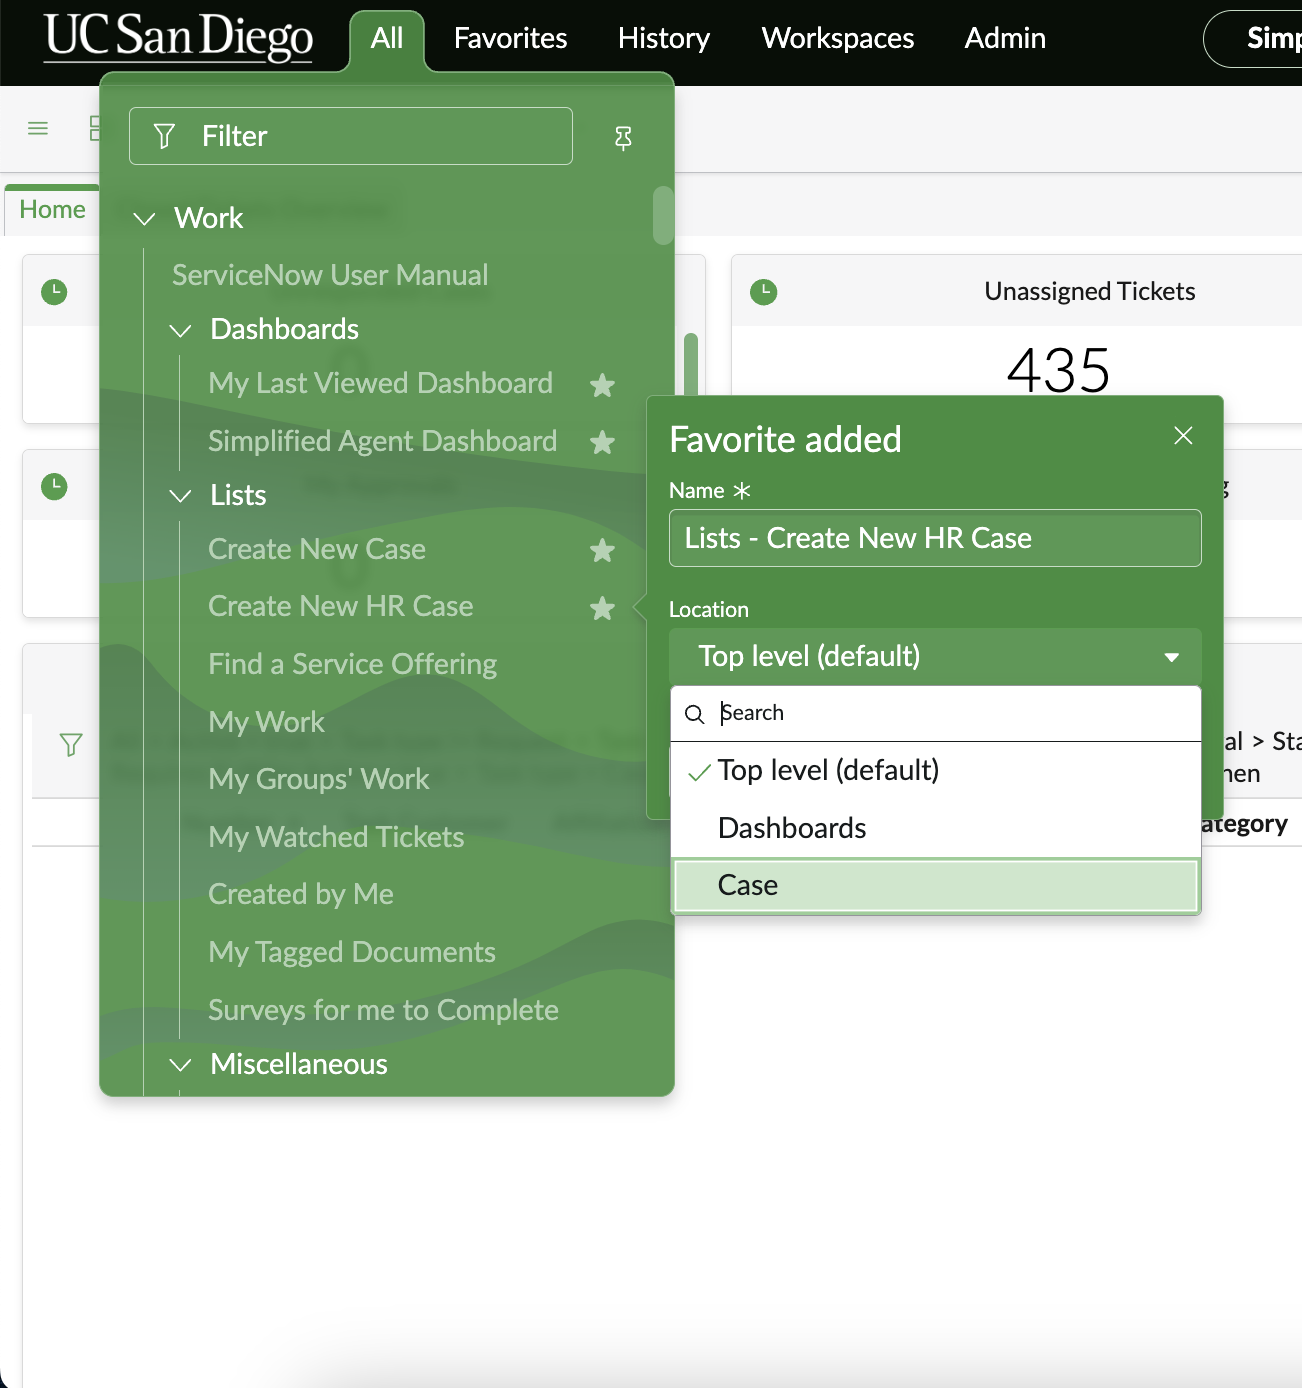The height and width of the screenshot is (1388, 1302).
Task: Open My Last Viewed Dashboard
Action: pyautogui.click(x=380, y=383)
